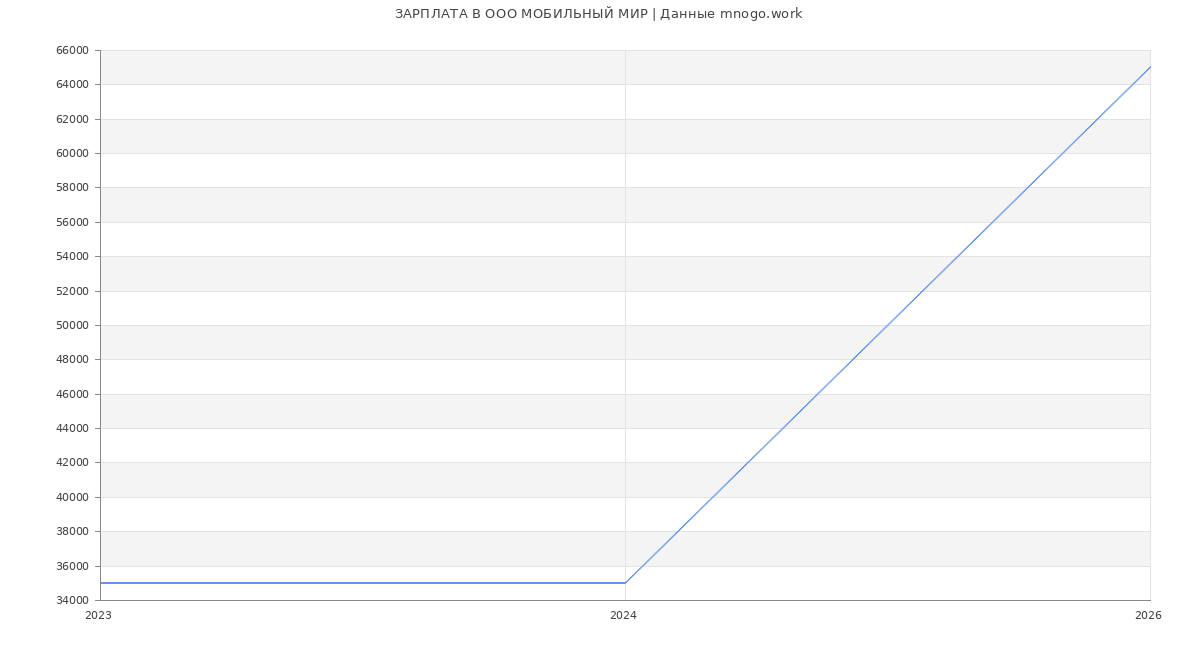Select the y-axis label 40000
This screenshot has height=650, width=1200.
[73, 497]
